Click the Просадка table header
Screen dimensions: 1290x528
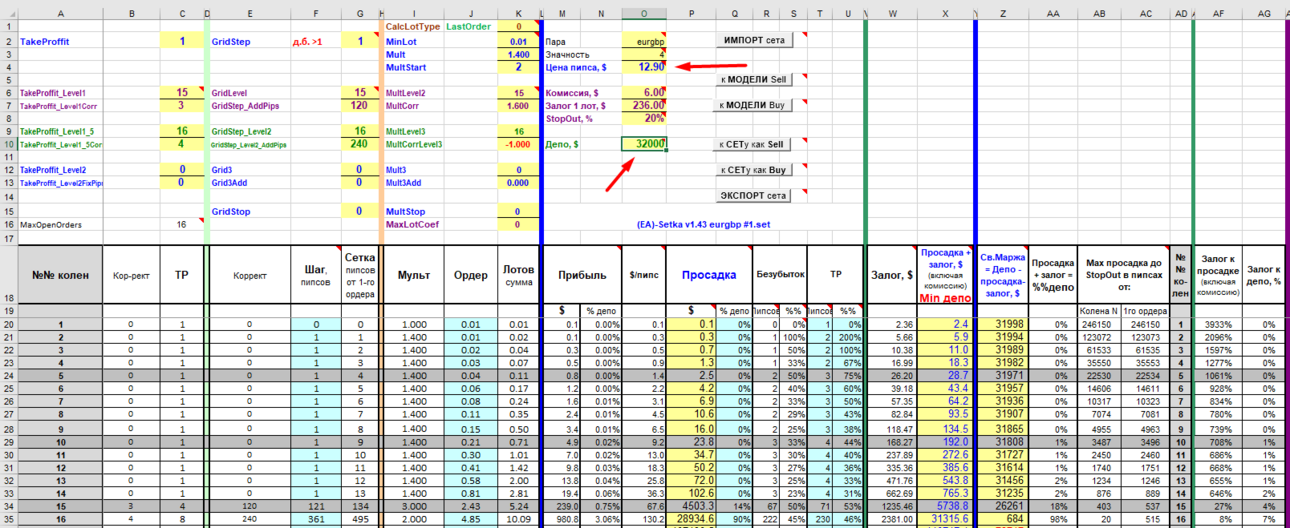click(x=709, y=274)
